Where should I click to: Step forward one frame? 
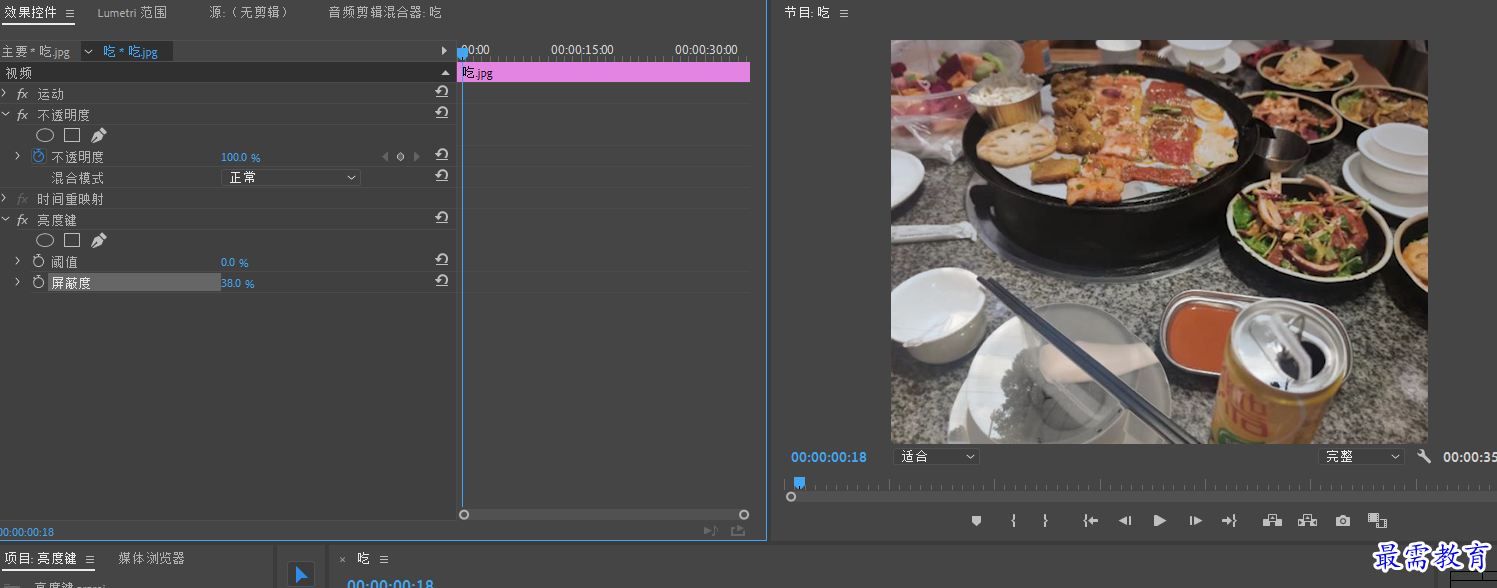click(x=1195, y=520)
